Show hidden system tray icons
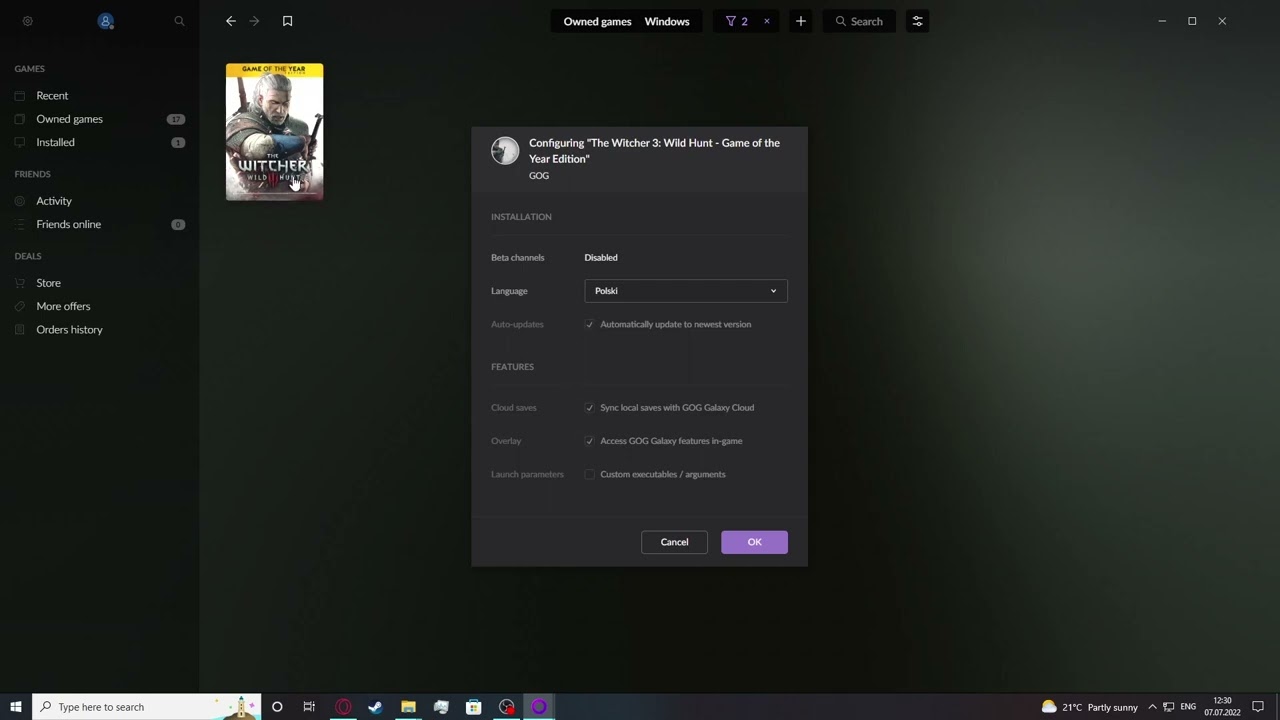Screen dimensions: 1280x720 pyautogui.click(x=1152, y=707)
